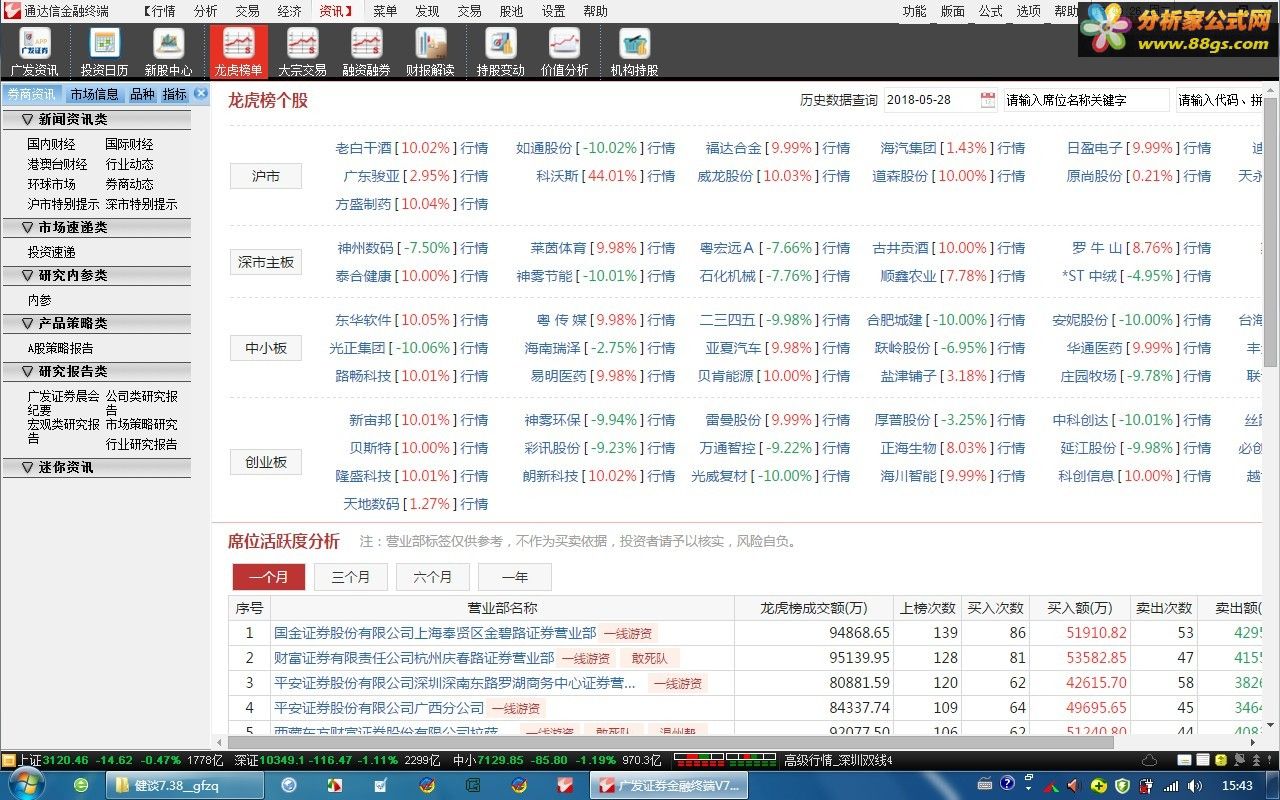Open 国内财经 news link
This screenshot has height=800, width=1280.
tap(51, 144)
